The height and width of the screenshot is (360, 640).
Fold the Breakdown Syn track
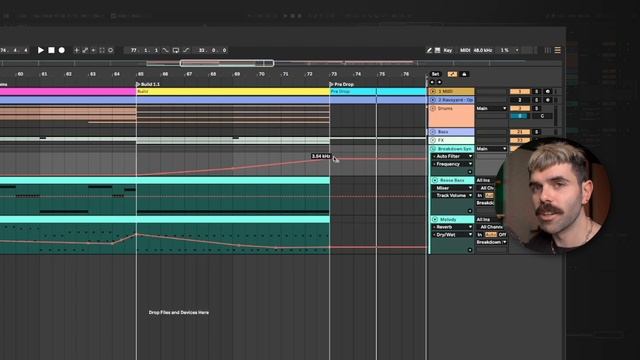pyautogui.click(x=433, y=149)
